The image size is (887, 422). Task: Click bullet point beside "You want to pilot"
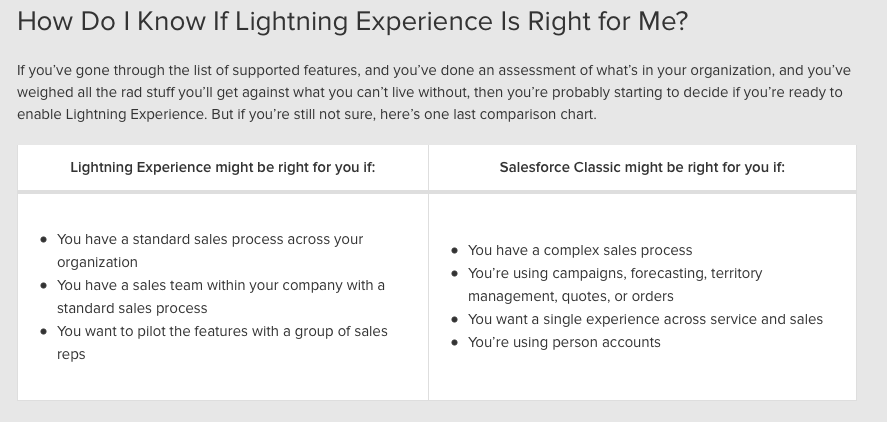pyautogui.click(x=44, y=332)
